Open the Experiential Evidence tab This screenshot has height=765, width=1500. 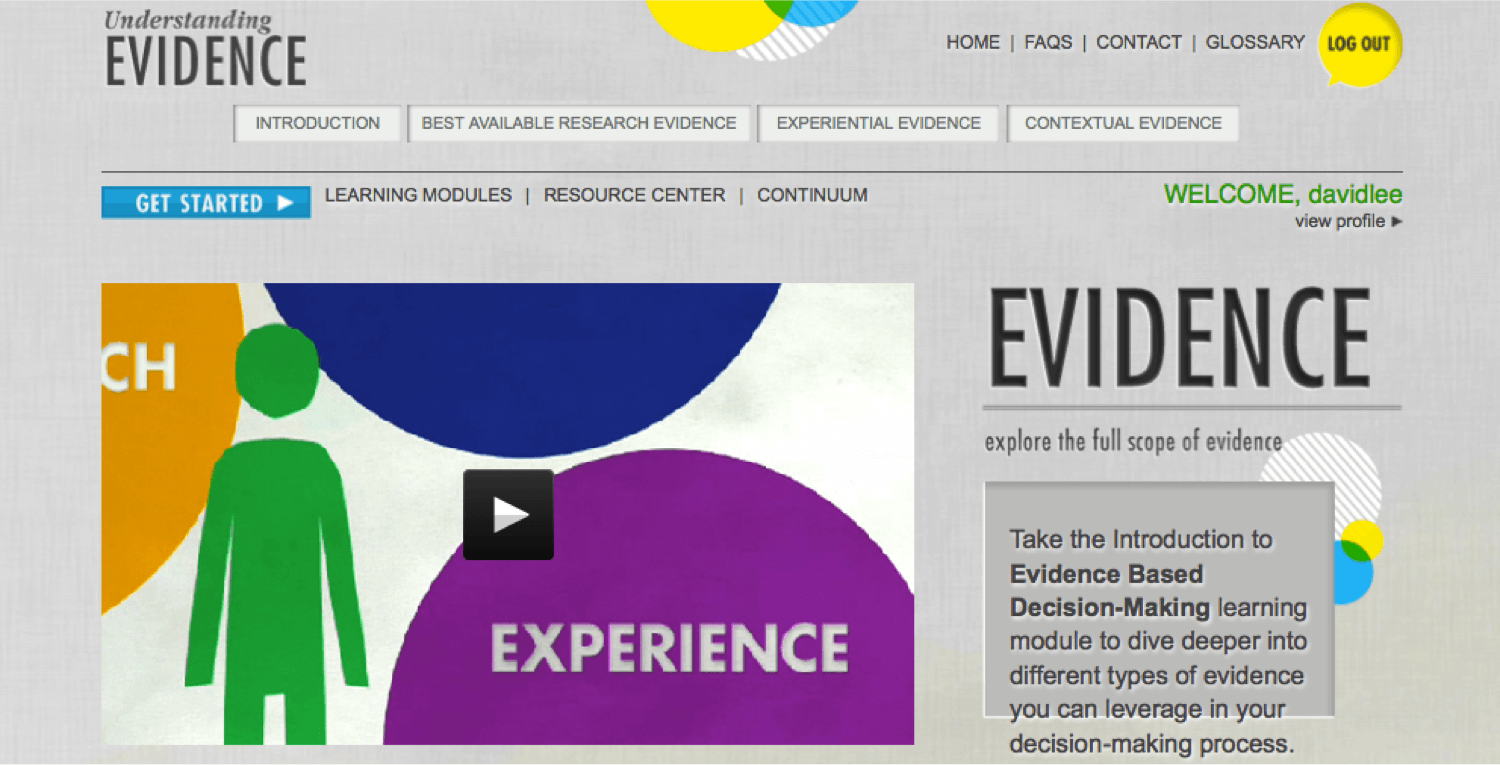click(x=878, y=123)
